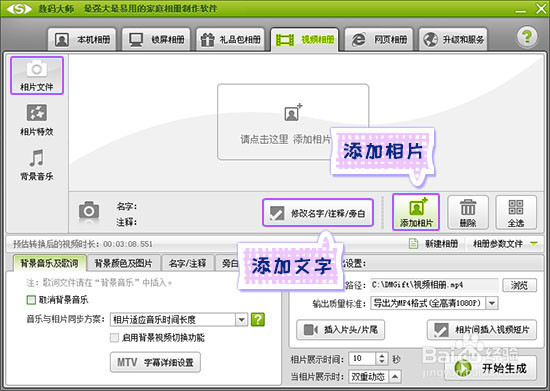Screen dimensions: 550x391
Task: Click the 删除 trash button
Action: 468,213
